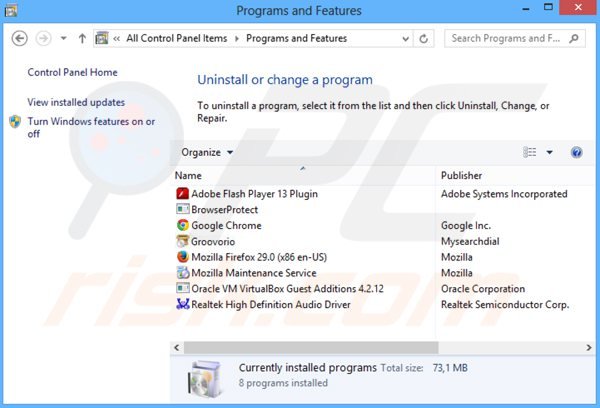Viewport: 600px width, 408px height.
Task: Click Programs and Features breadcrumb
Action: tap(296, 38)
